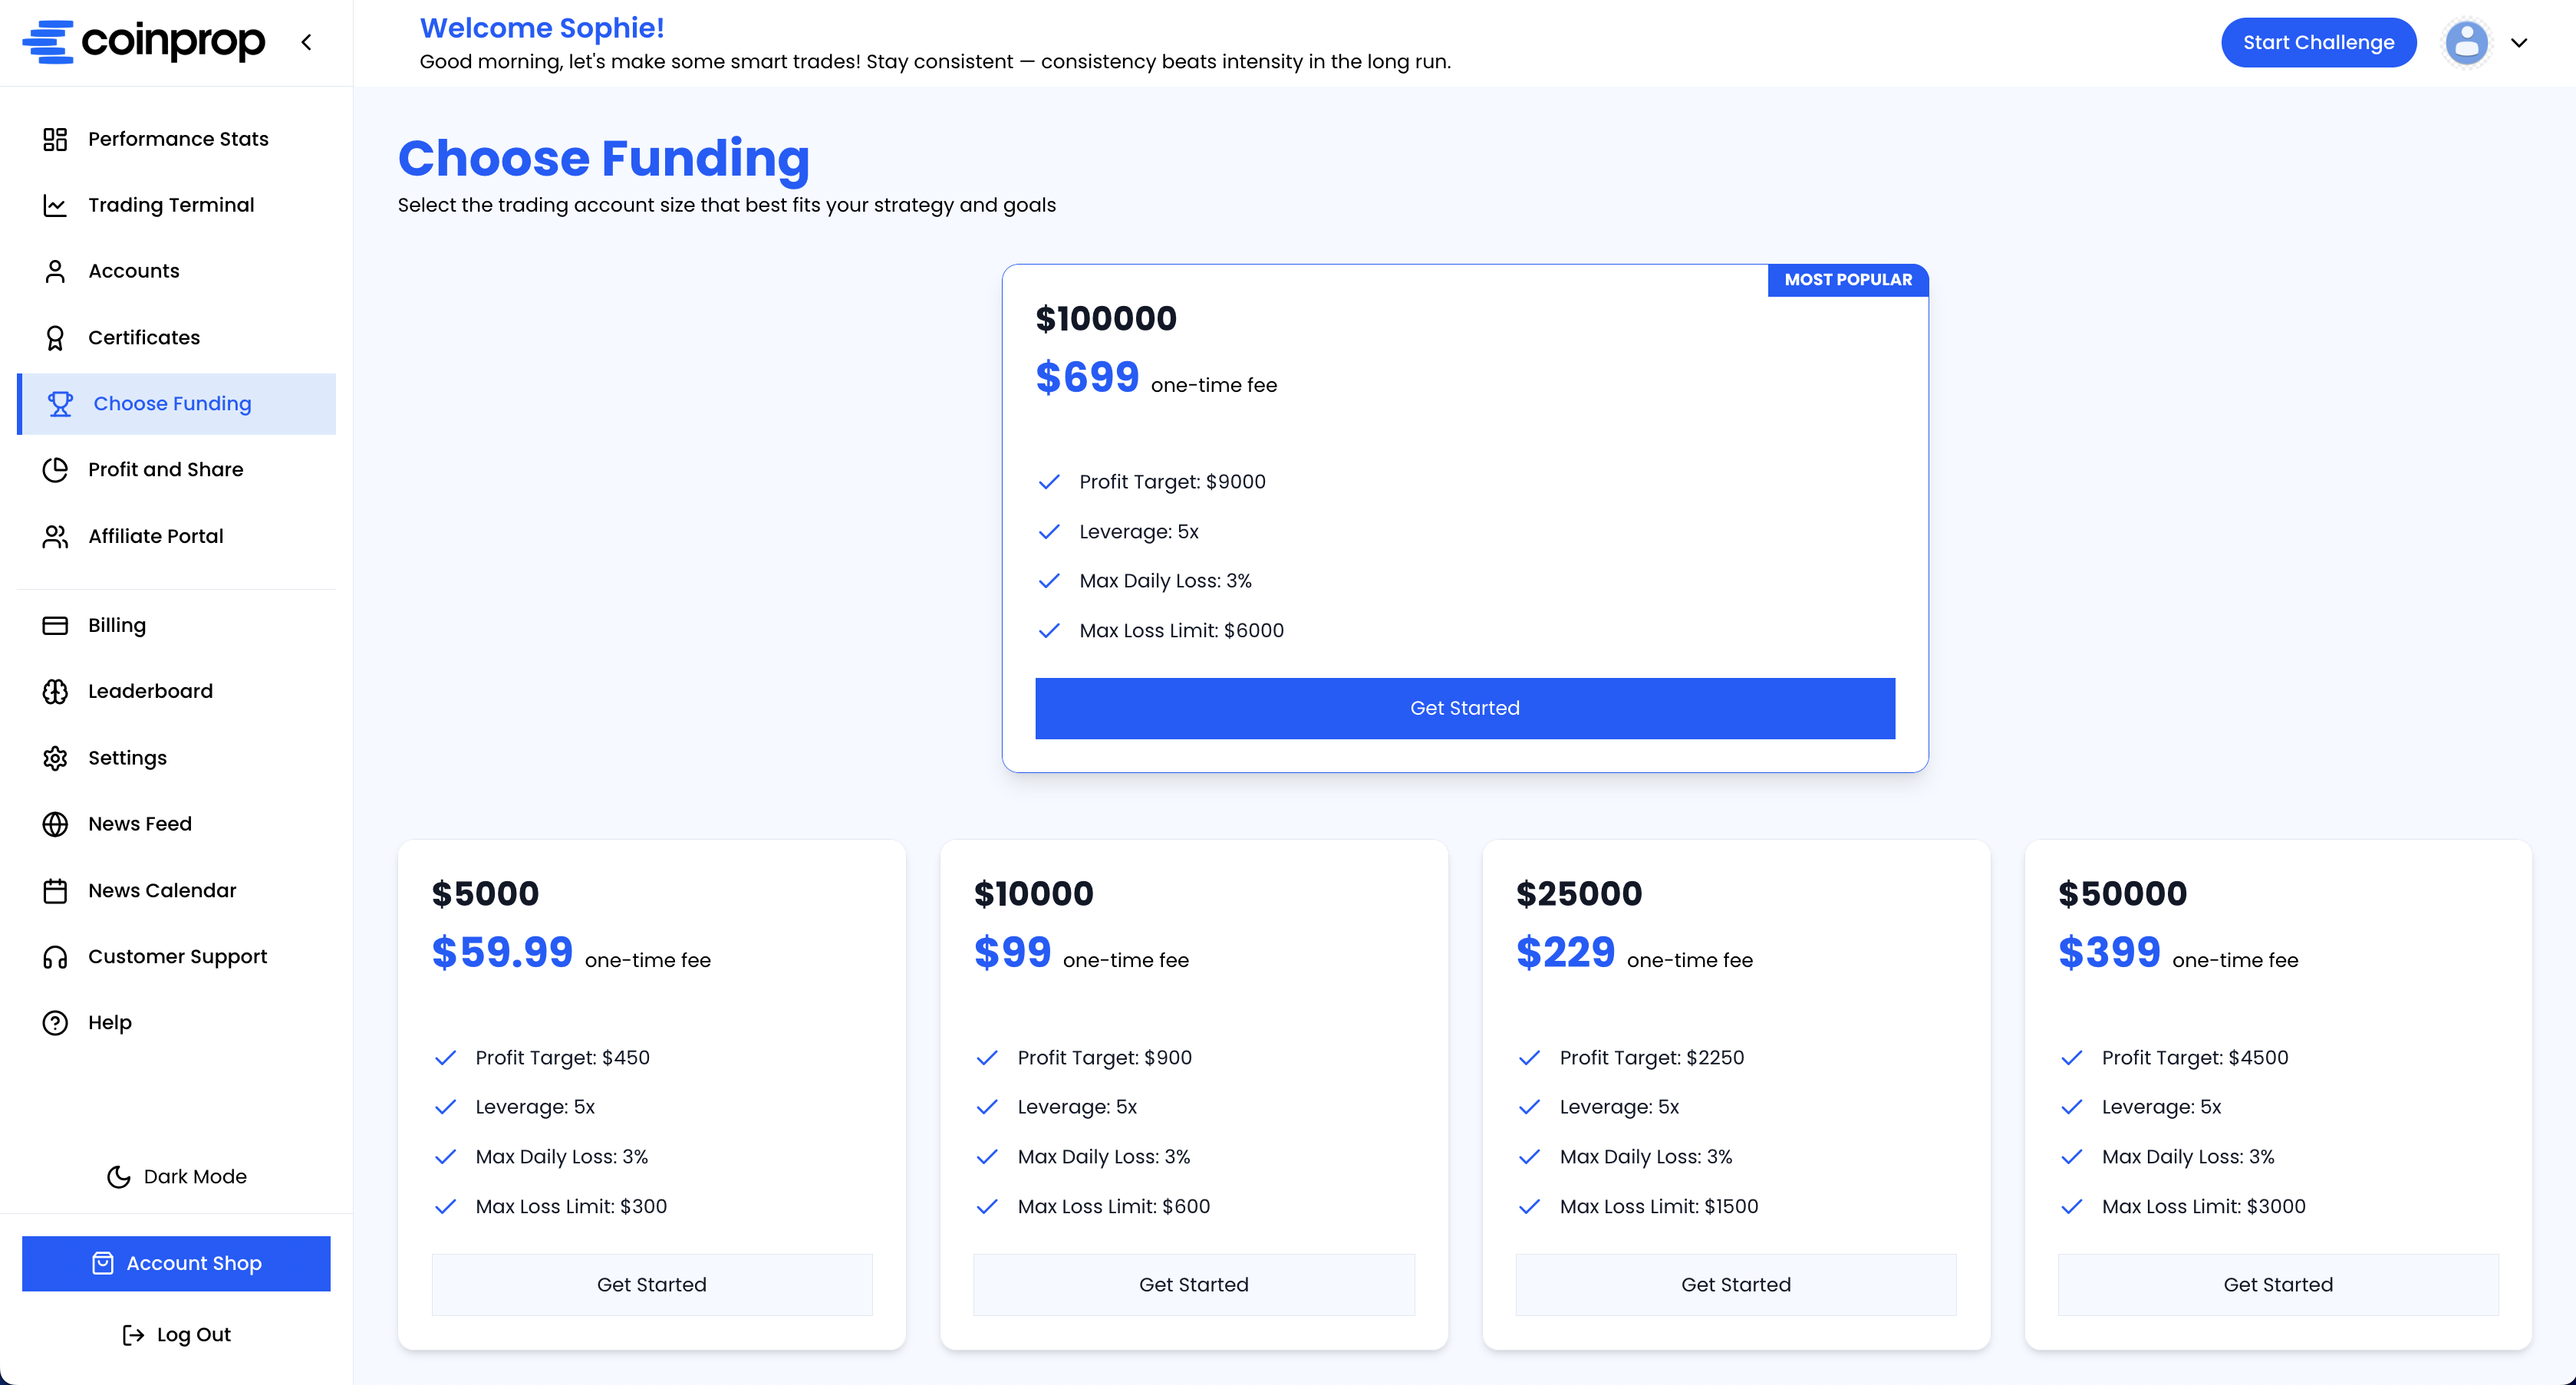Viewport: 2576px width, 1385px height.
Task: Open the Affiliate Portal menu item
Action: coord(155,536)
